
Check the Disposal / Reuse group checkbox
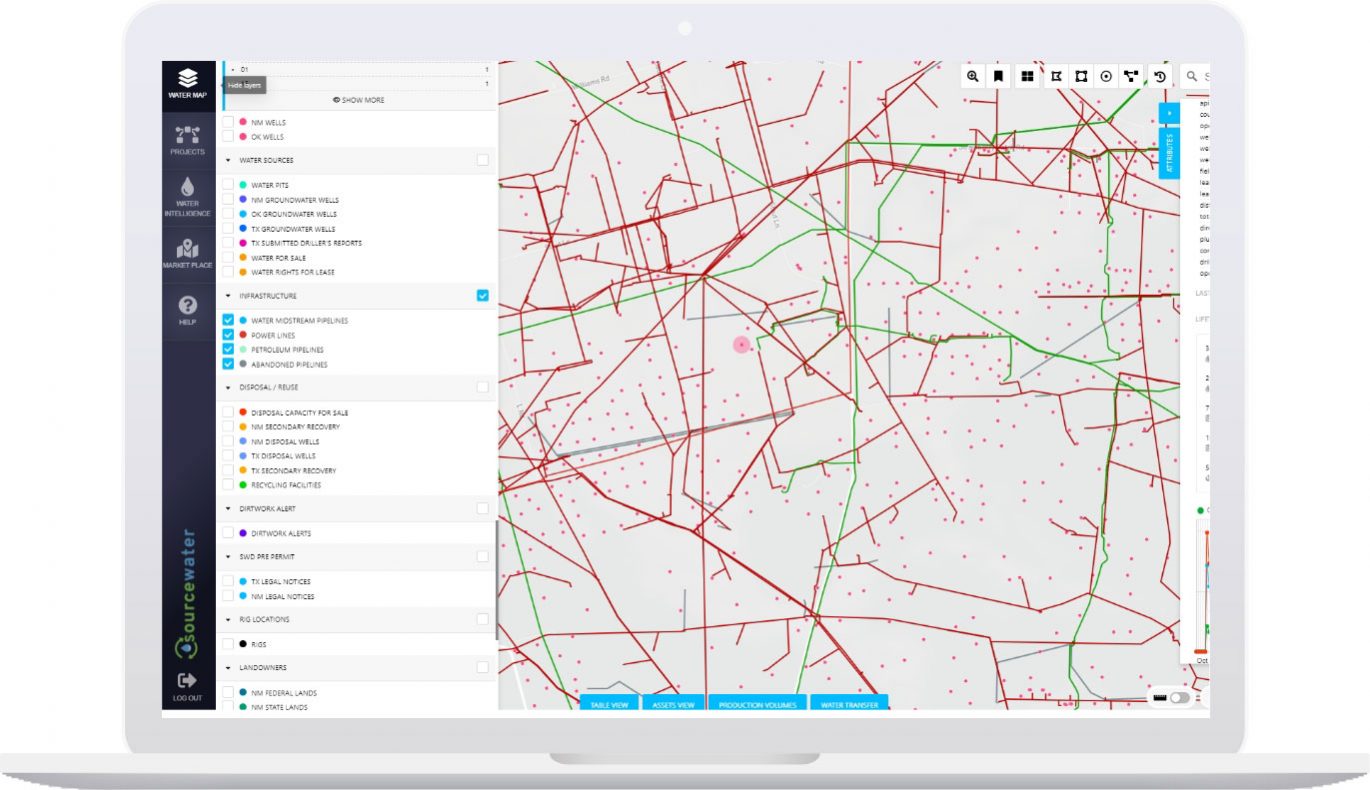[483, 387]
